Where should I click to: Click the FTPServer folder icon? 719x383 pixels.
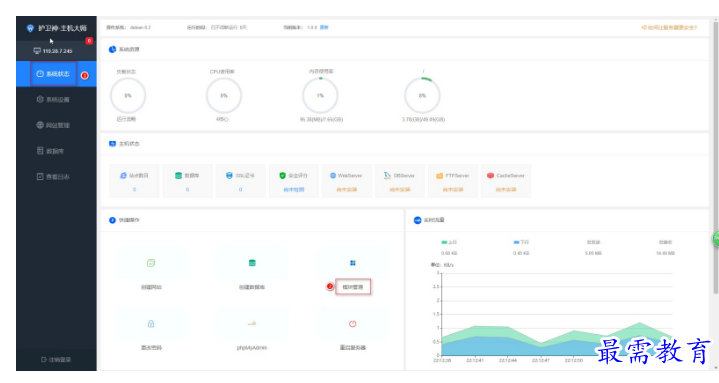click(439, 176)
